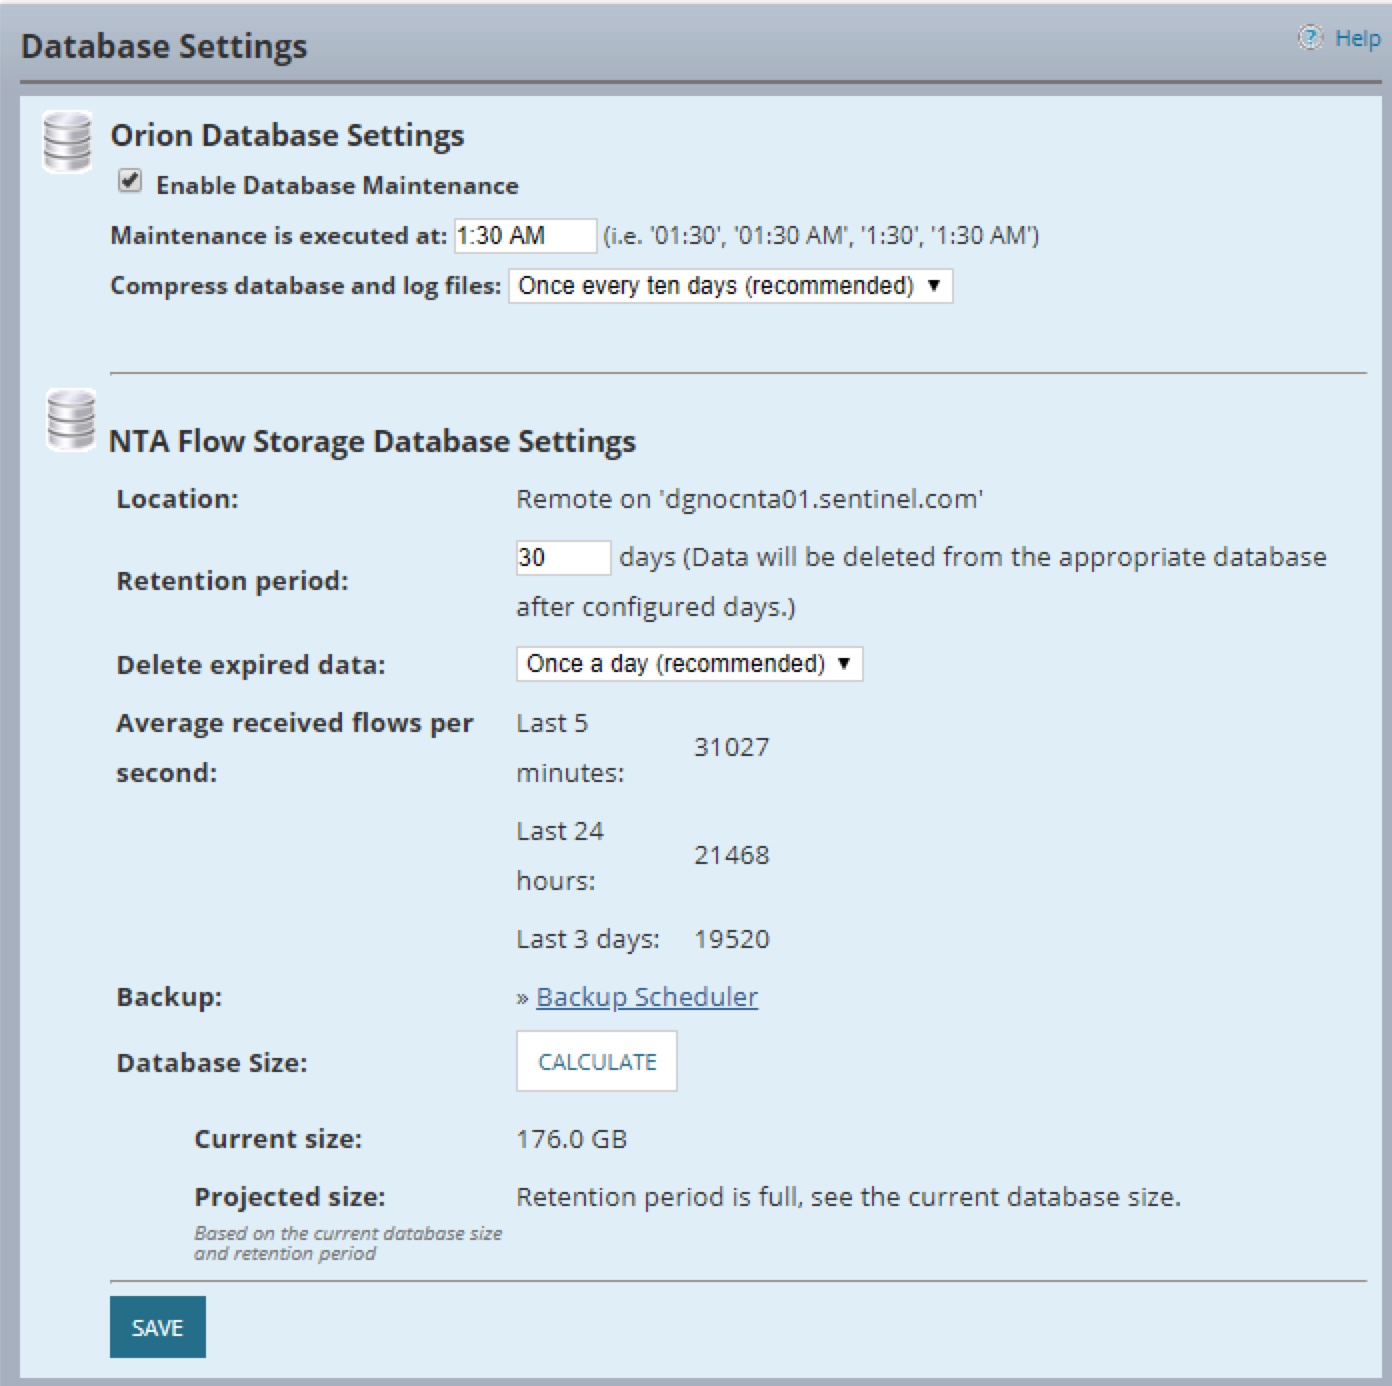1392x1386 pixels.
Task: Click the NTA Flow Storage database icon
Action: point(71,419)
